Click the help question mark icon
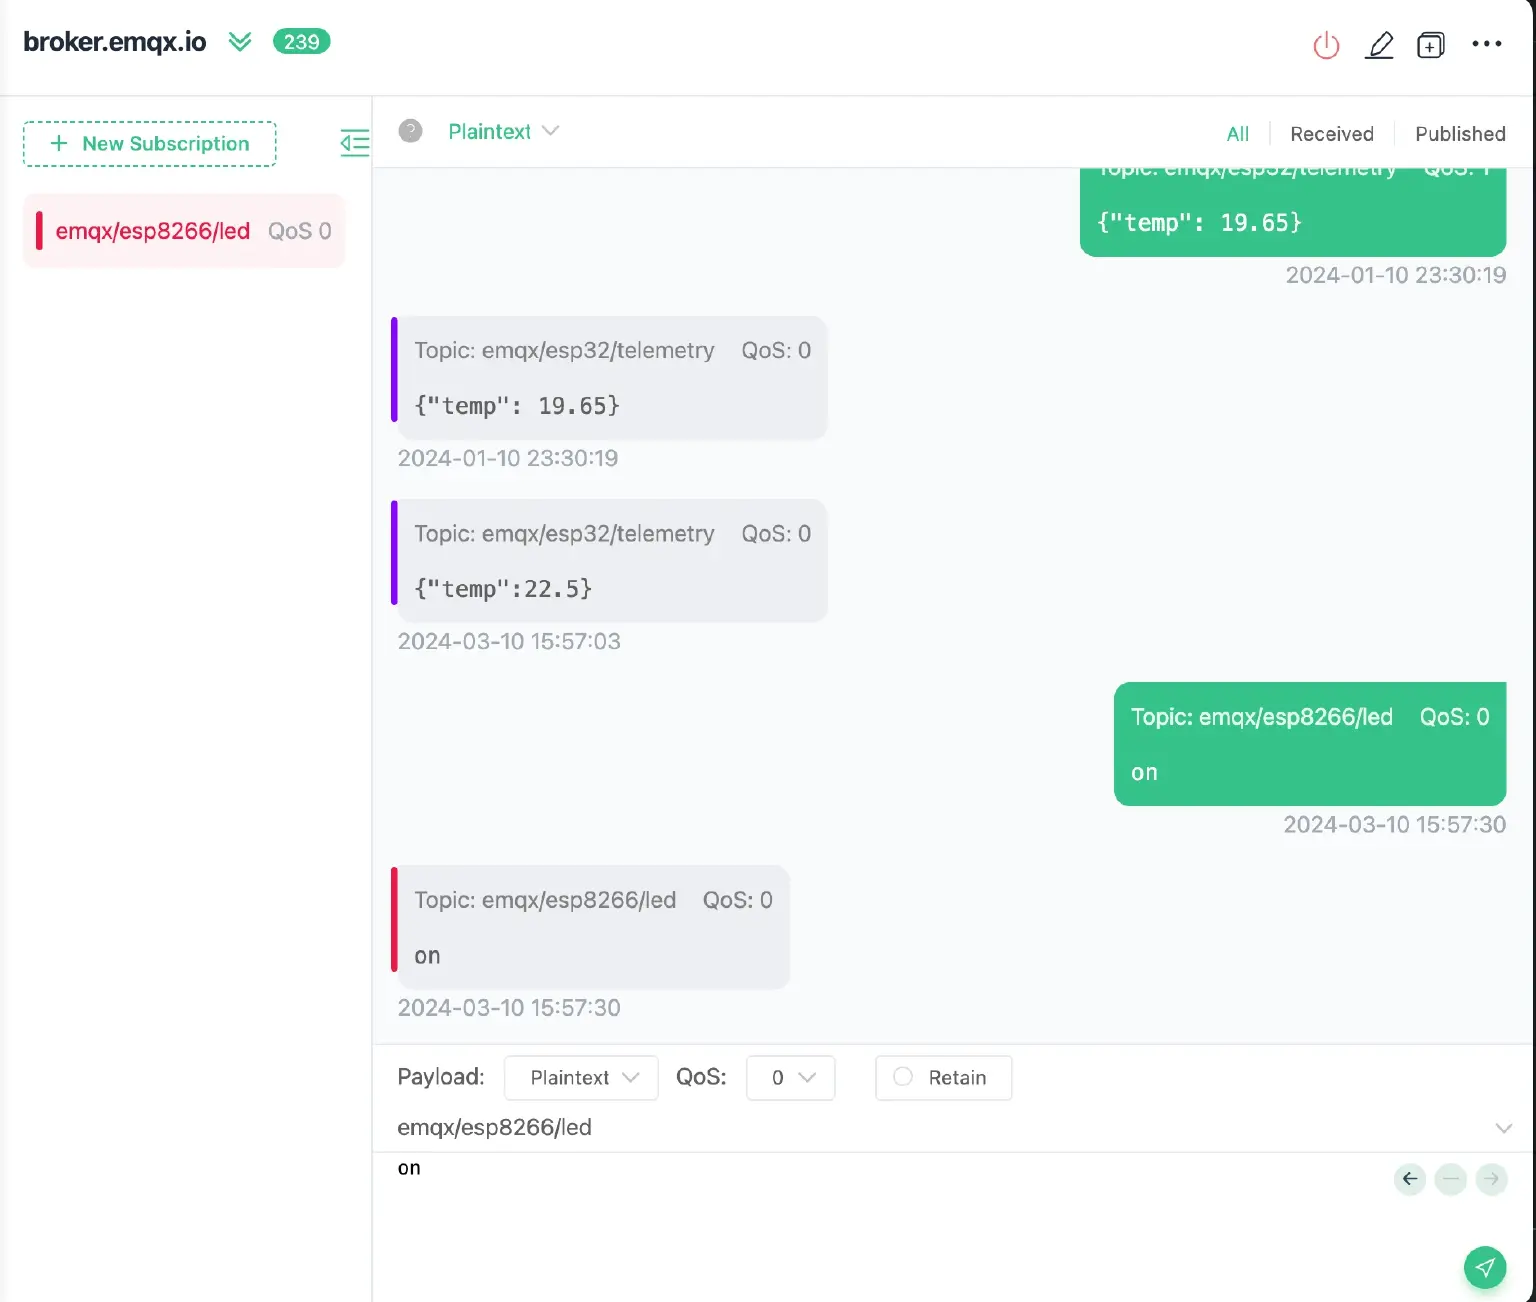 [x=410, y=131]
